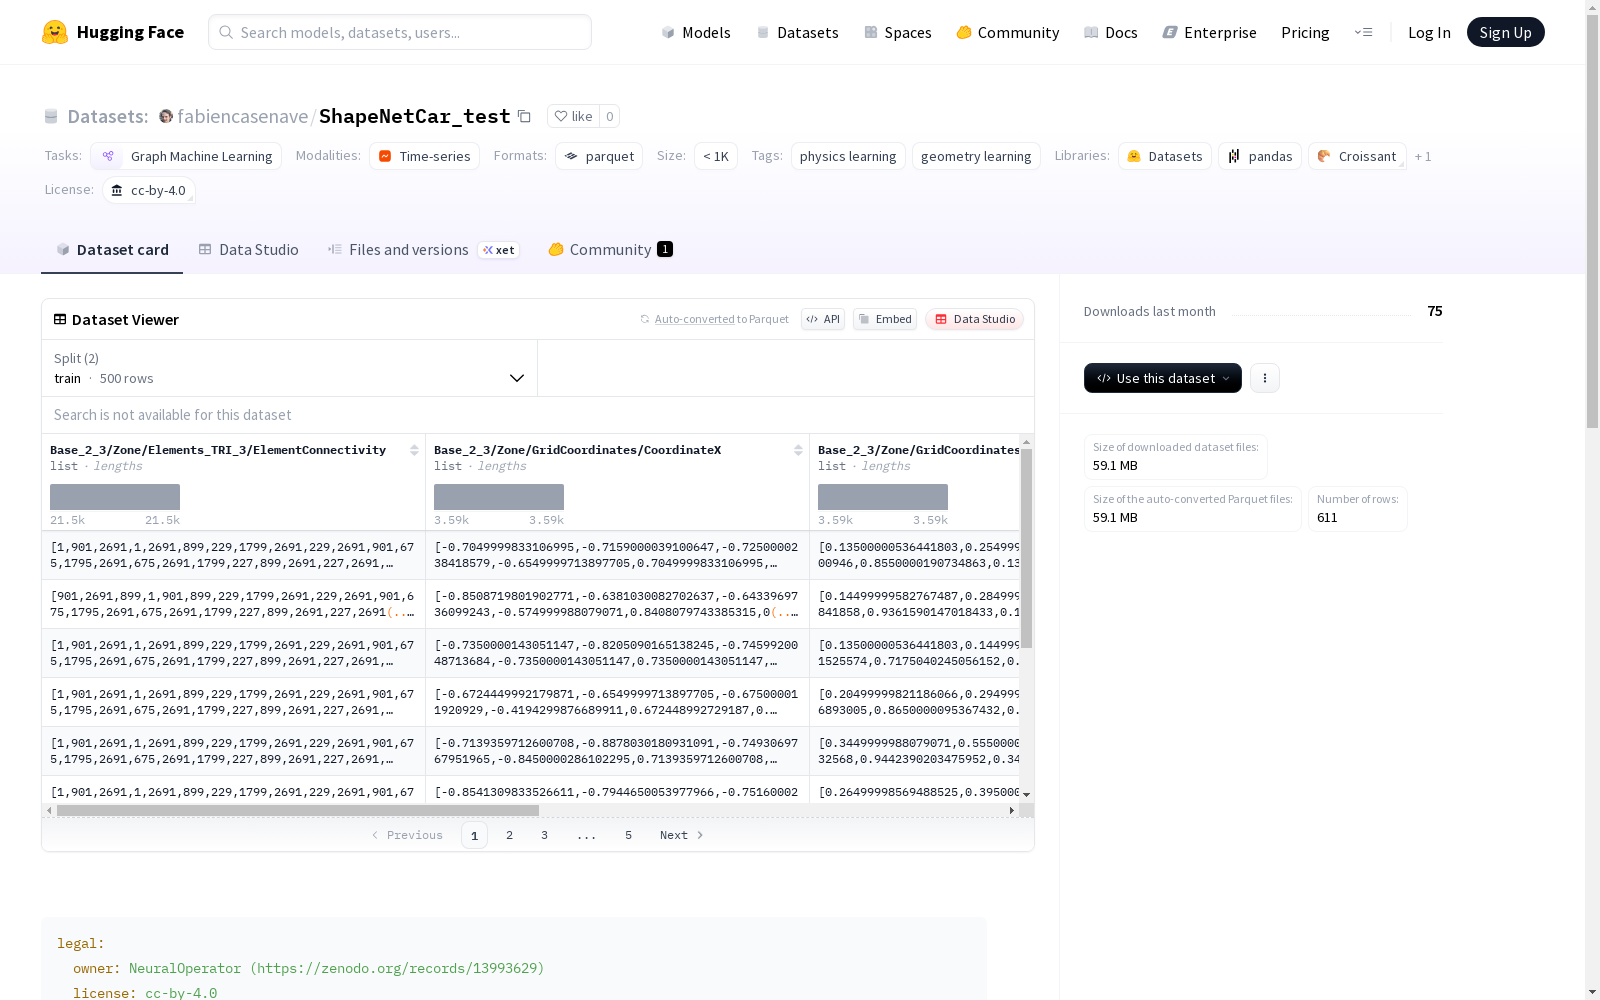Switch to the Dataset card tab
This screenshot has height=1000, width=1600.
(112, 250)
